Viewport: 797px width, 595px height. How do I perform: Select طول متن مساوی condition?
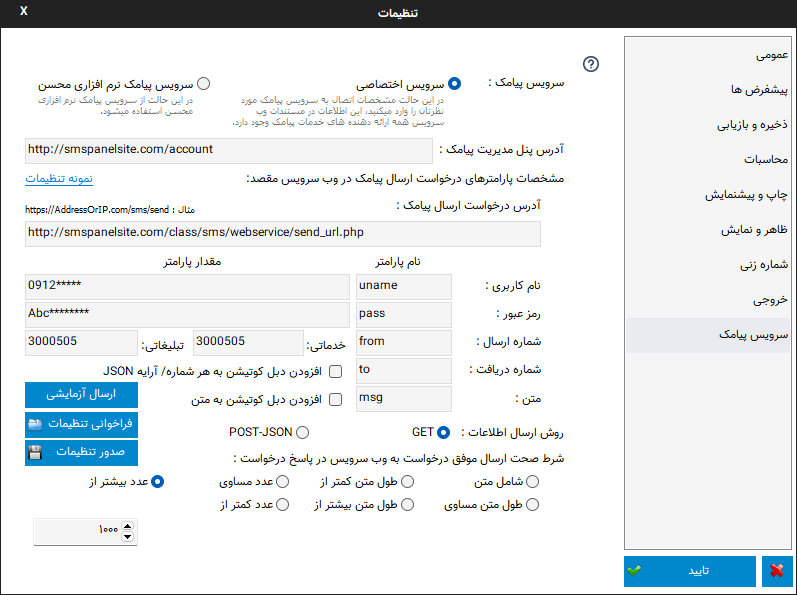(532, 505)
